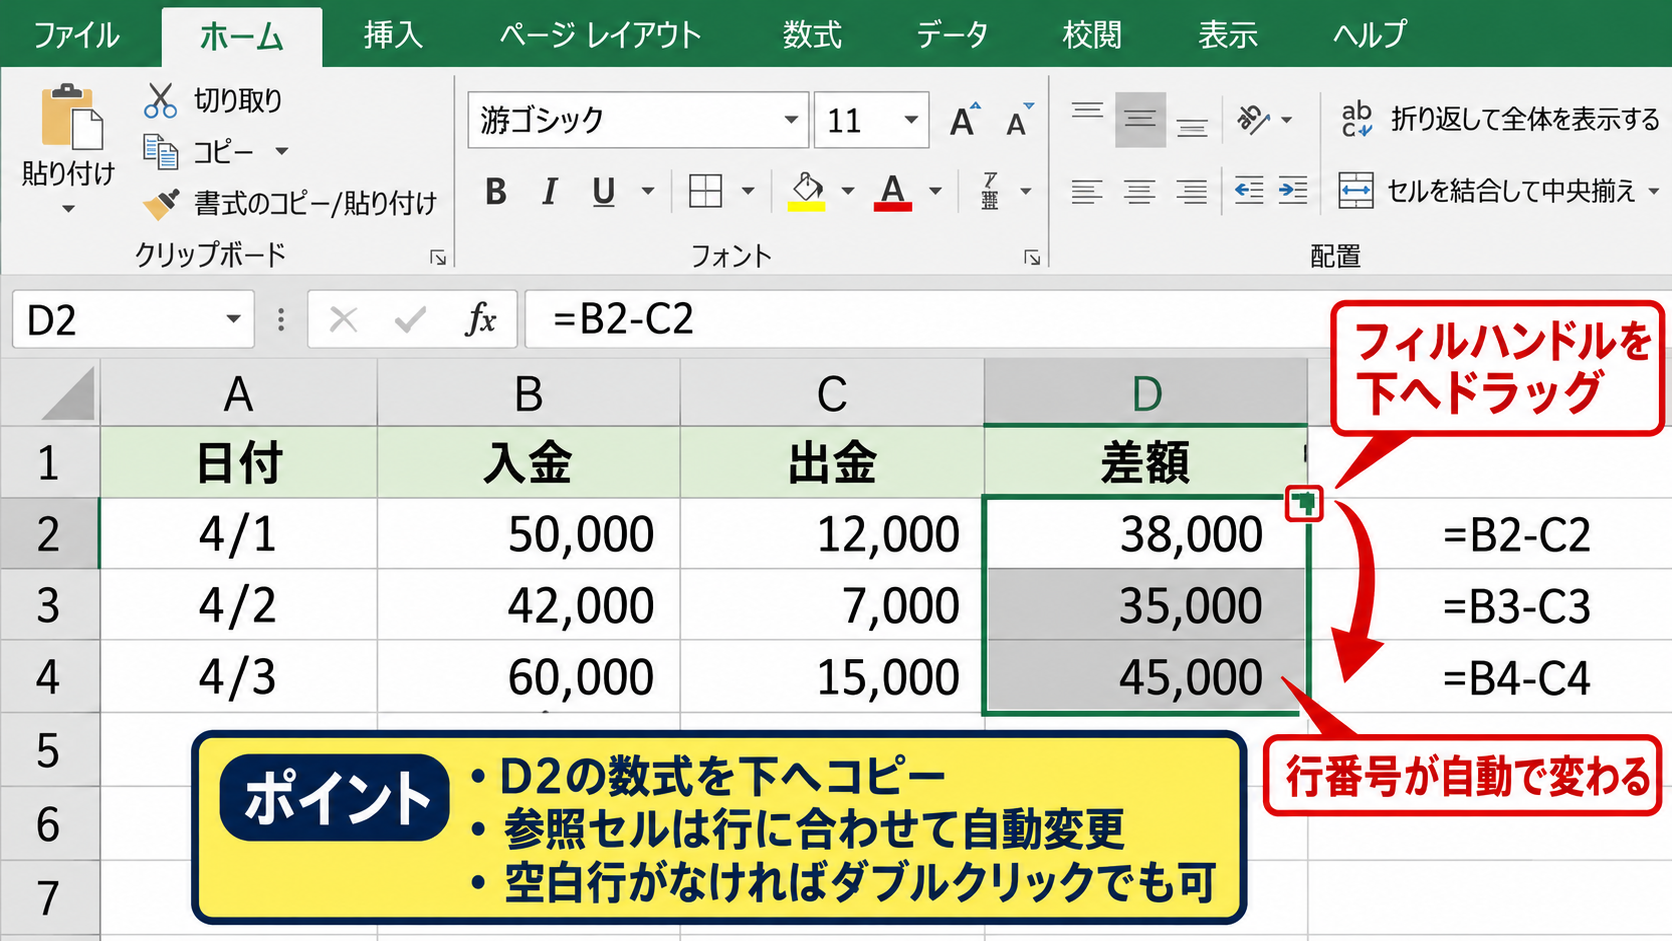Click セルを結合して中央揃え merge button
Image resolution: width=1672 pixels, height=941 pixels.
(x=1498, y=190)
